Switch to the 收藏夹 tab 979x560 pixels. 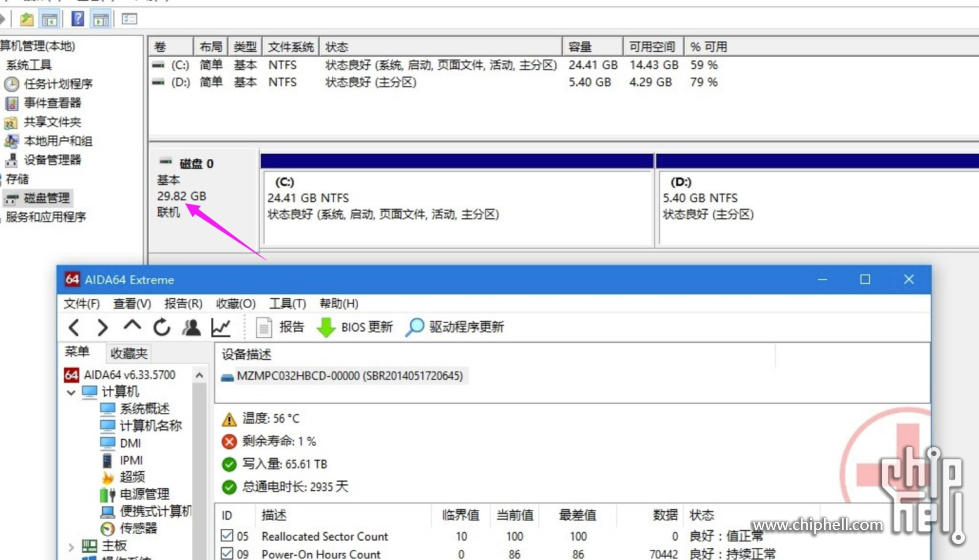(x=129, y=353)
